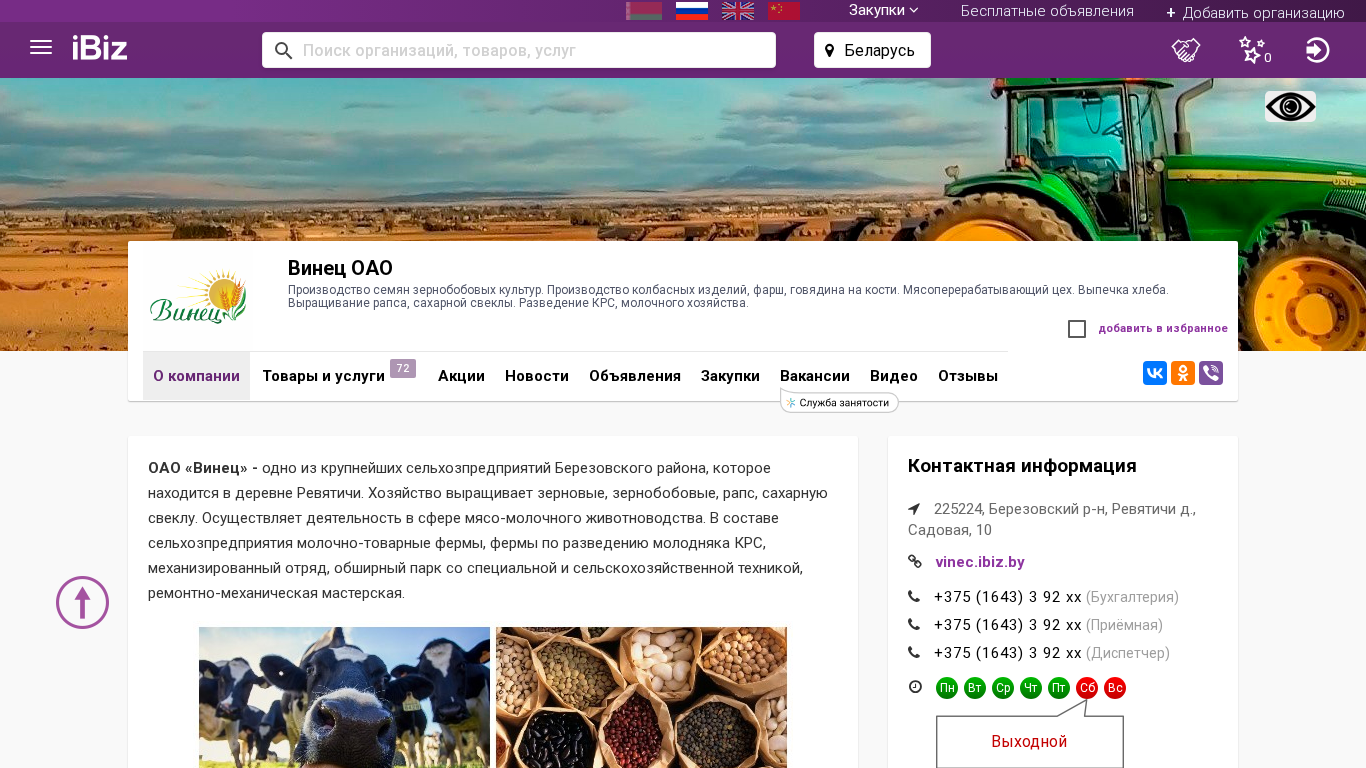Open the Беларусь region selector

click(872, 50)
